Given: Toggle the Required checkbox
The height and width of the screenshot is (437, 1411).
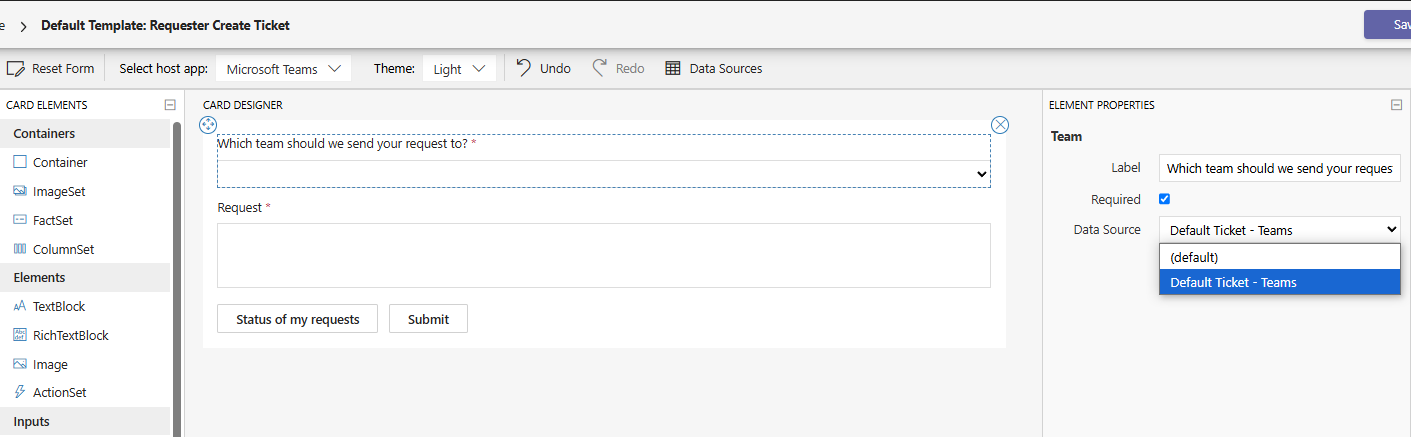Looking at the screenshot, I should (1164, 199).
